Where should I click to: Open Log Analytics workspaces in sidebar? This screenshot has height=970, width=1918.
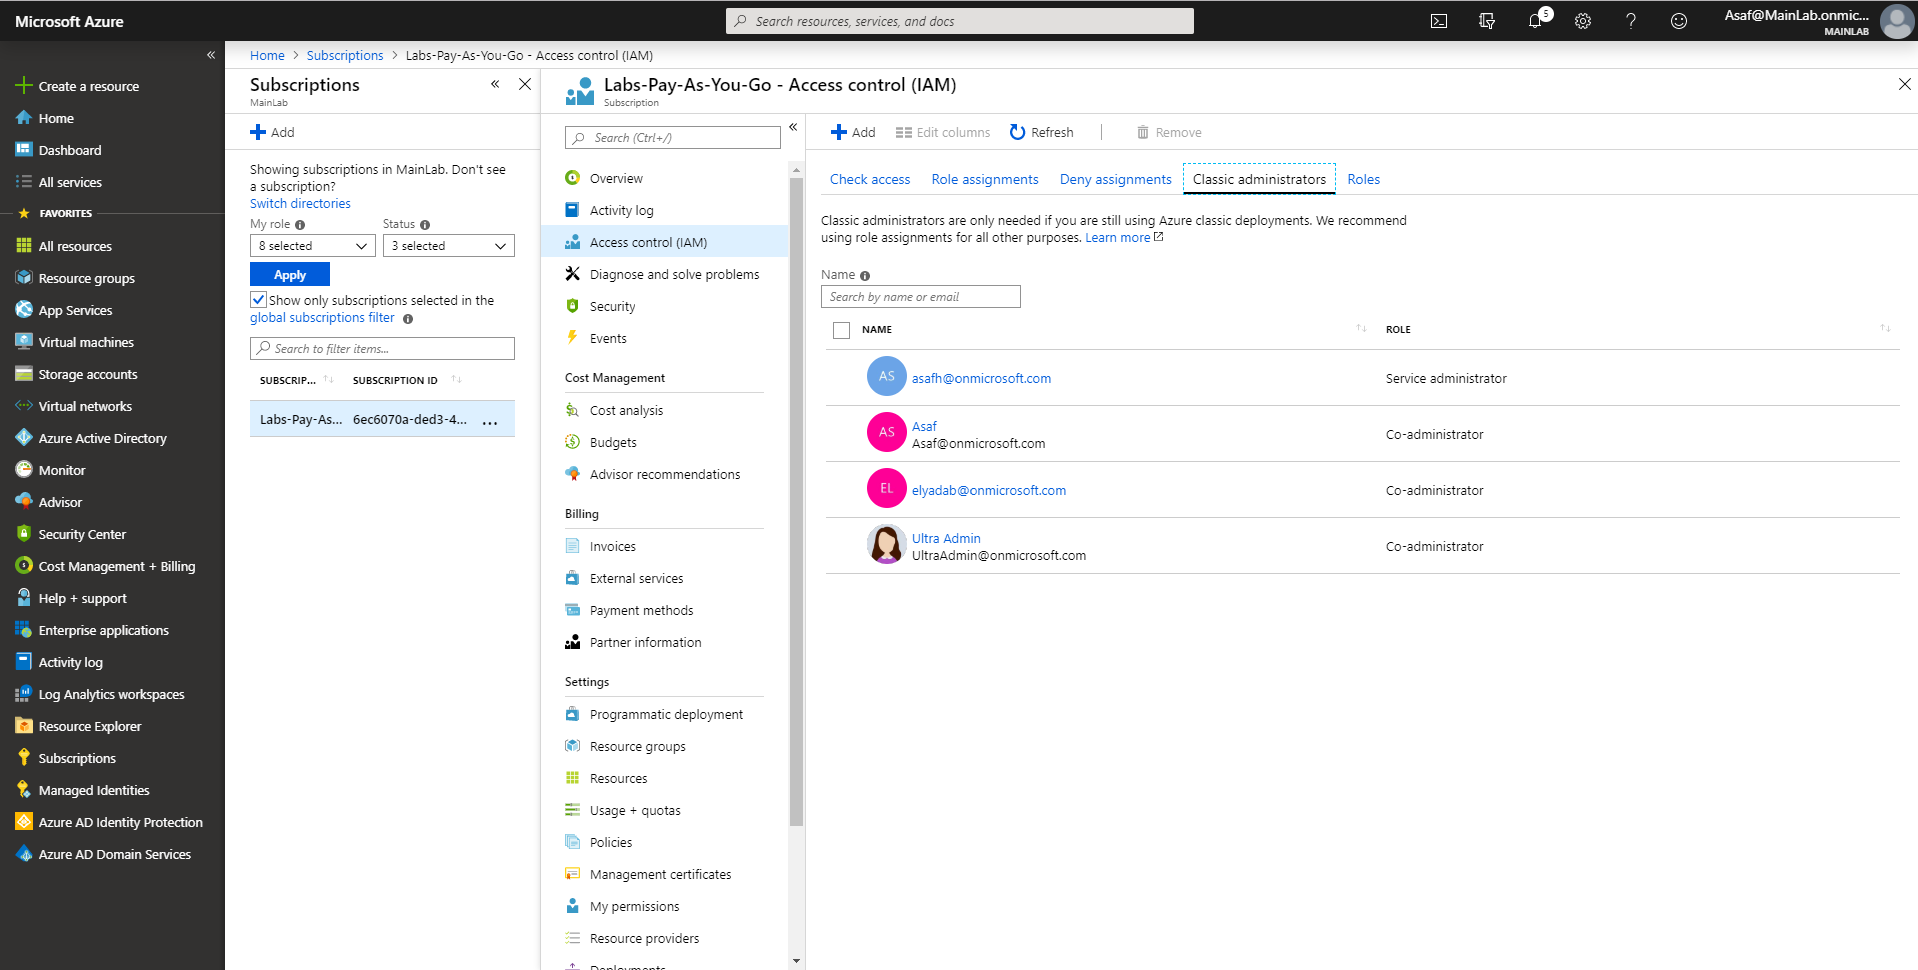point(110,694)
